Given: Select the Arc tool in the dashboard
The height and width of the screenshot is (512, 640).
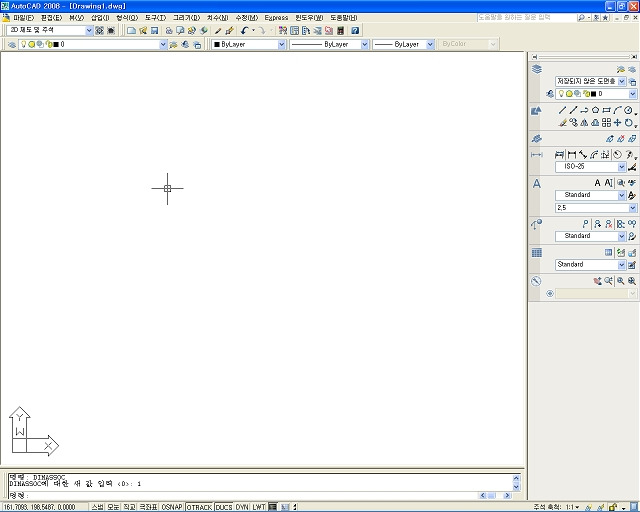Looking at the screenshot, I should [x=617, y=110].
